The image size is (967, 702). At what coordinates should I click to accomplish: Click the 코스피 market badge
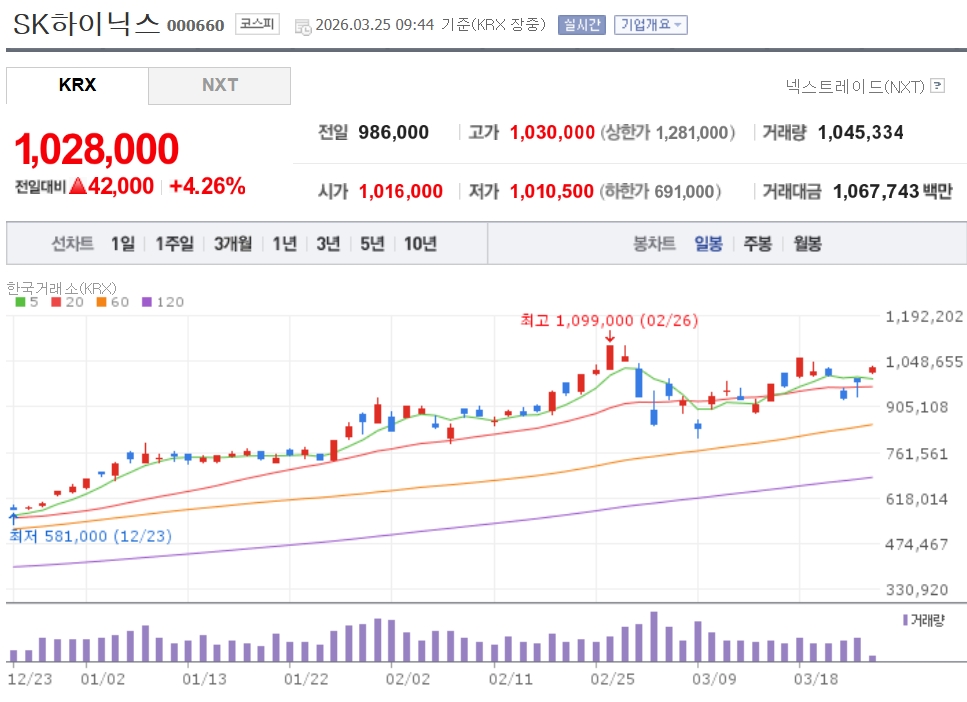pyautogui.click(x=258, y=25)
